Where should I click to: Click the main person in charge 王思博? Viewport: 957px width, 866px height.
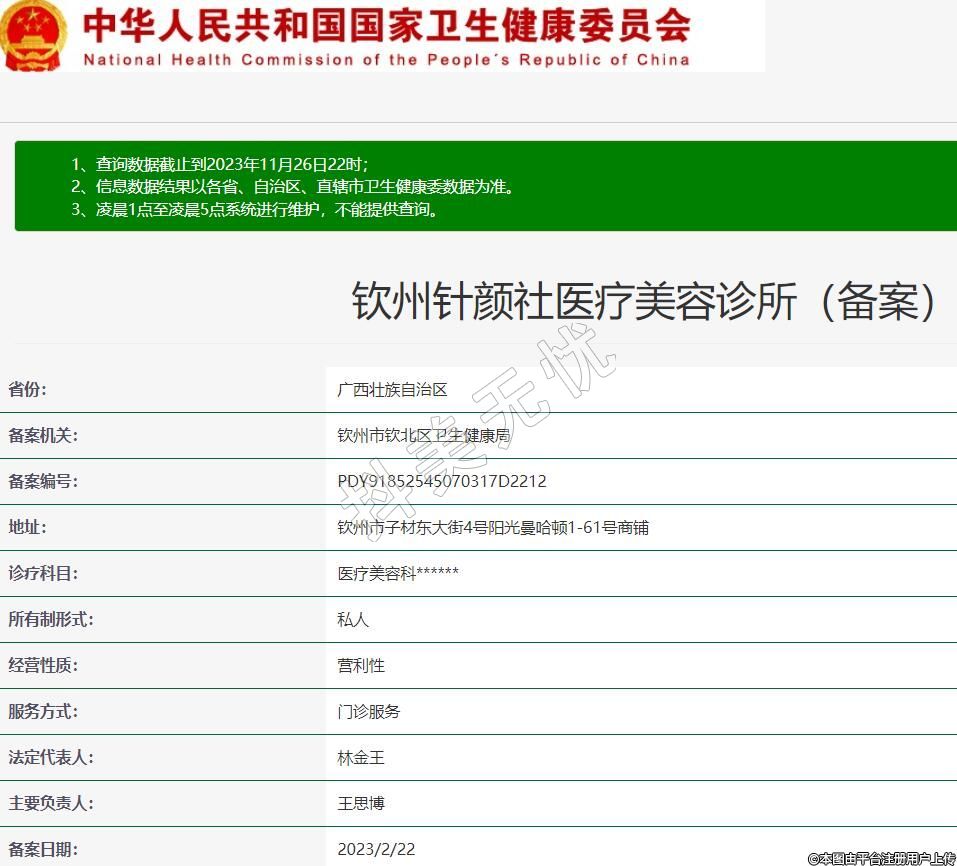[x=361, y=804]
